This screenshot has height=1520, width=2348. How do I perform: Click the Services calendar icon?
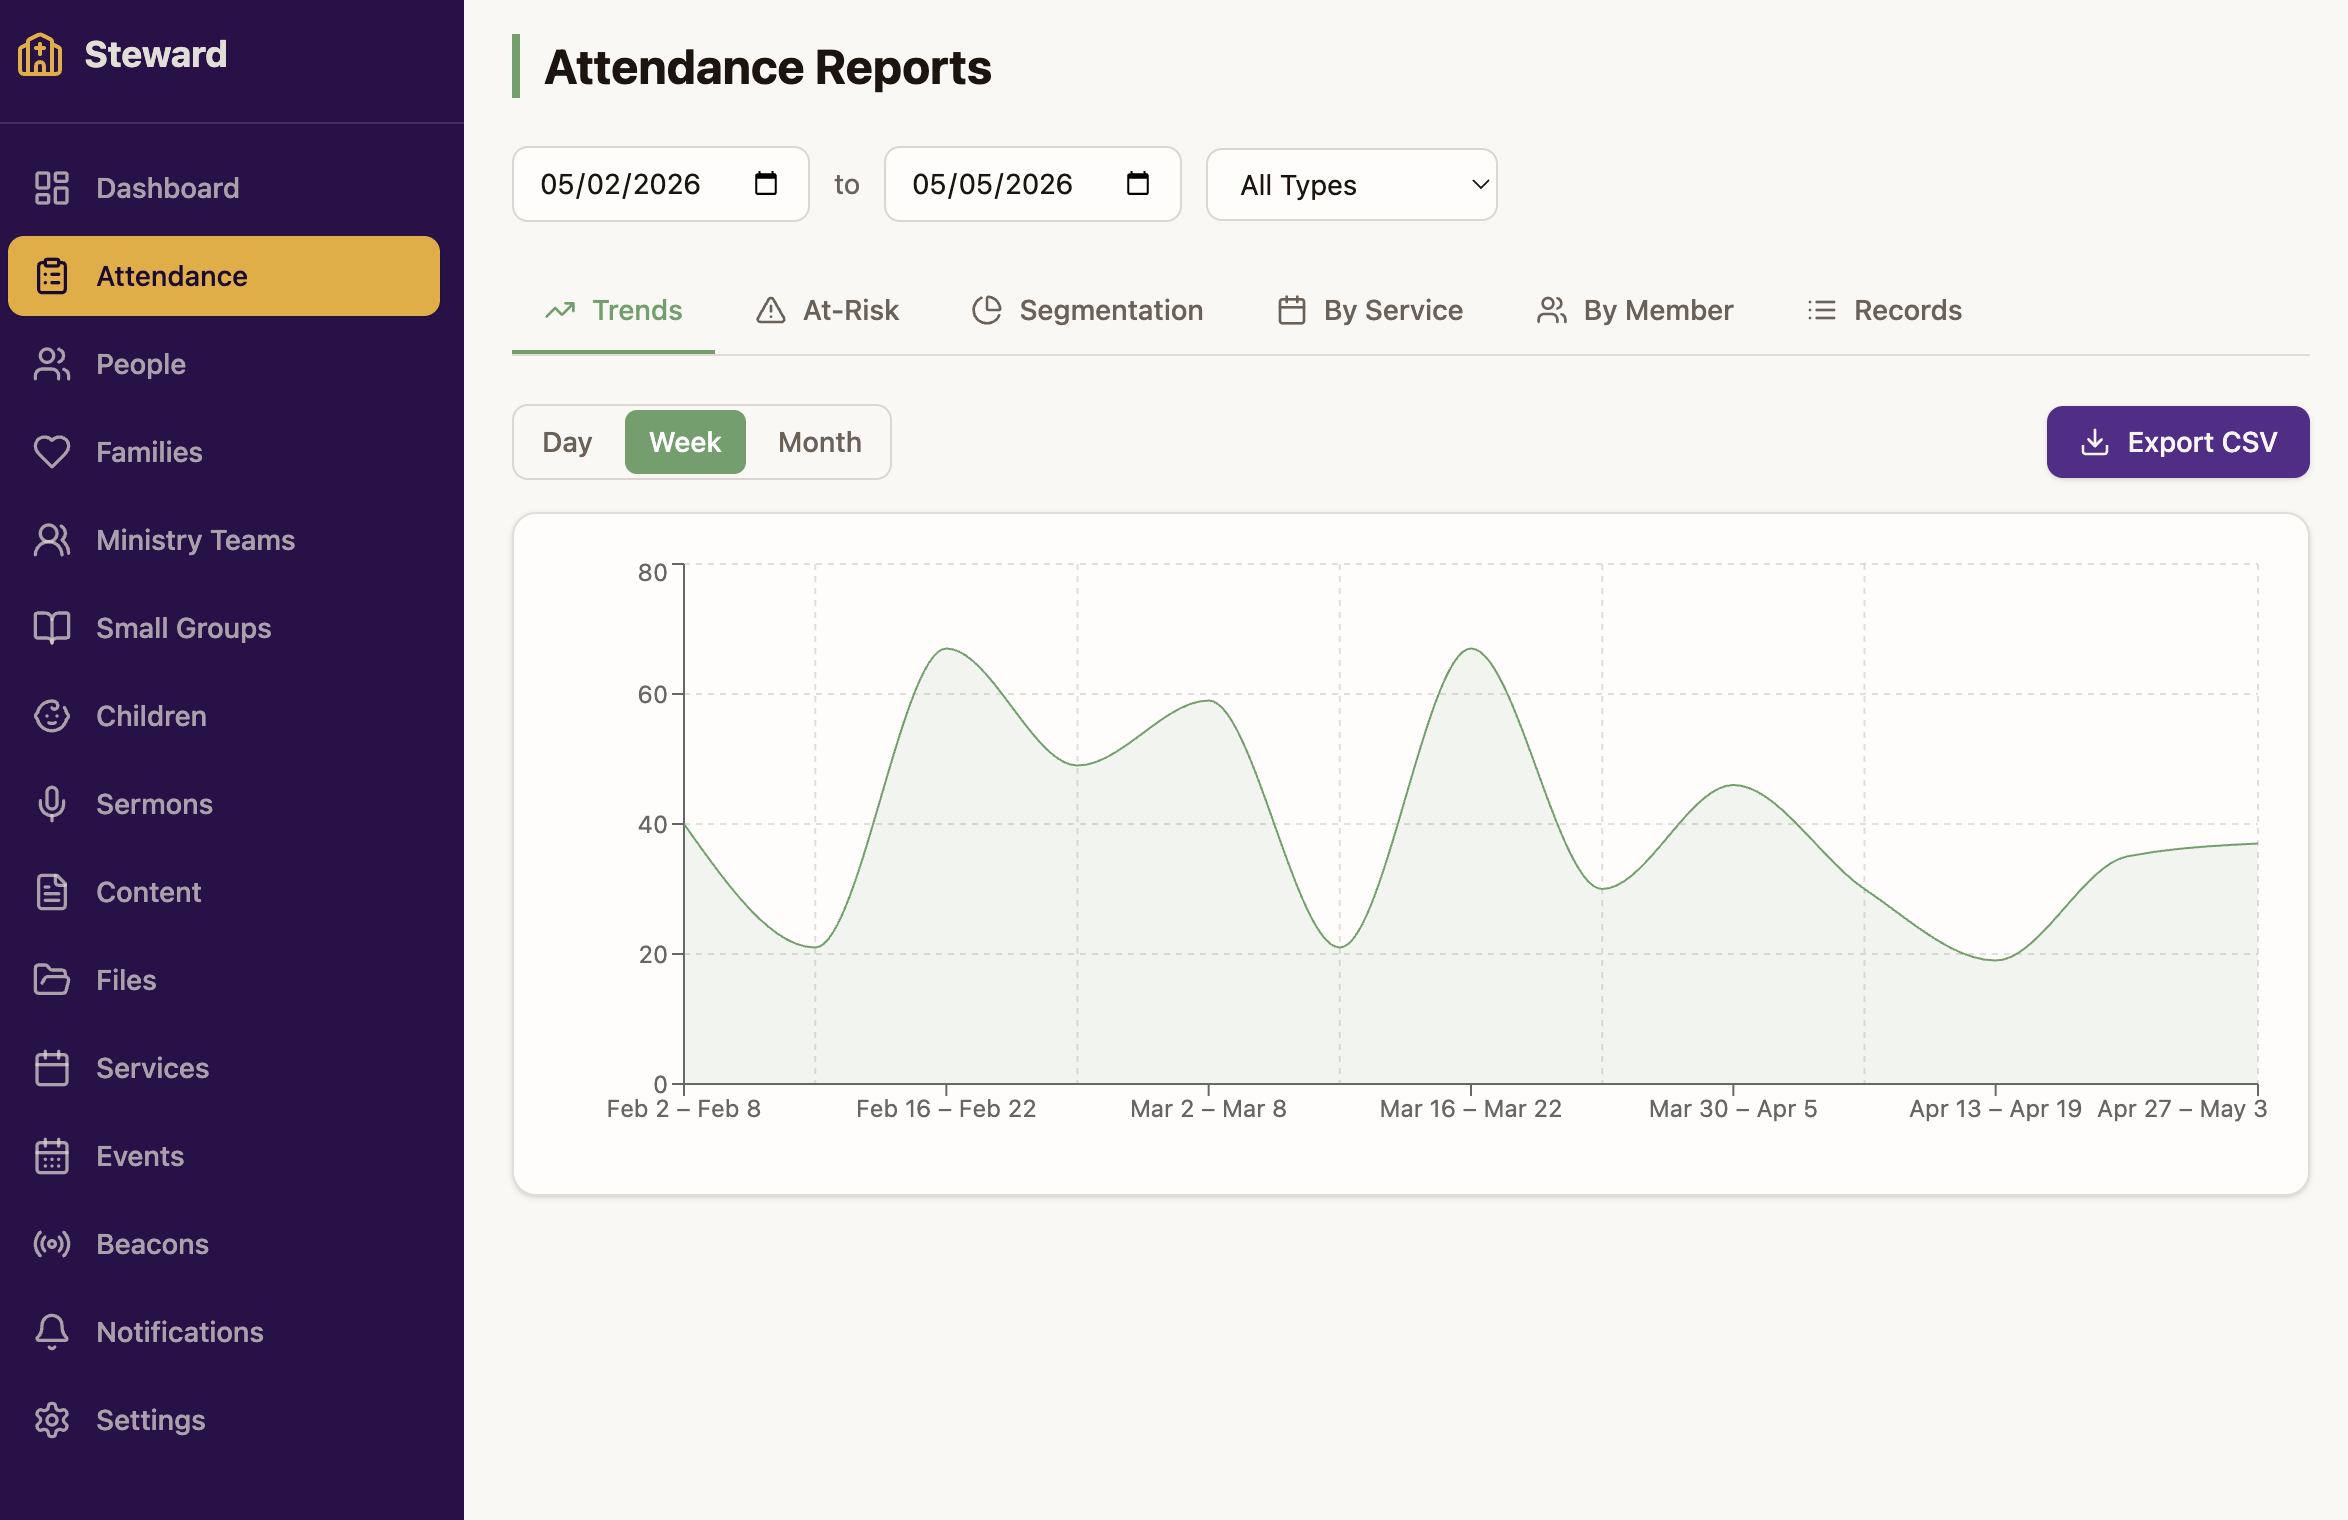[52, 1068]
